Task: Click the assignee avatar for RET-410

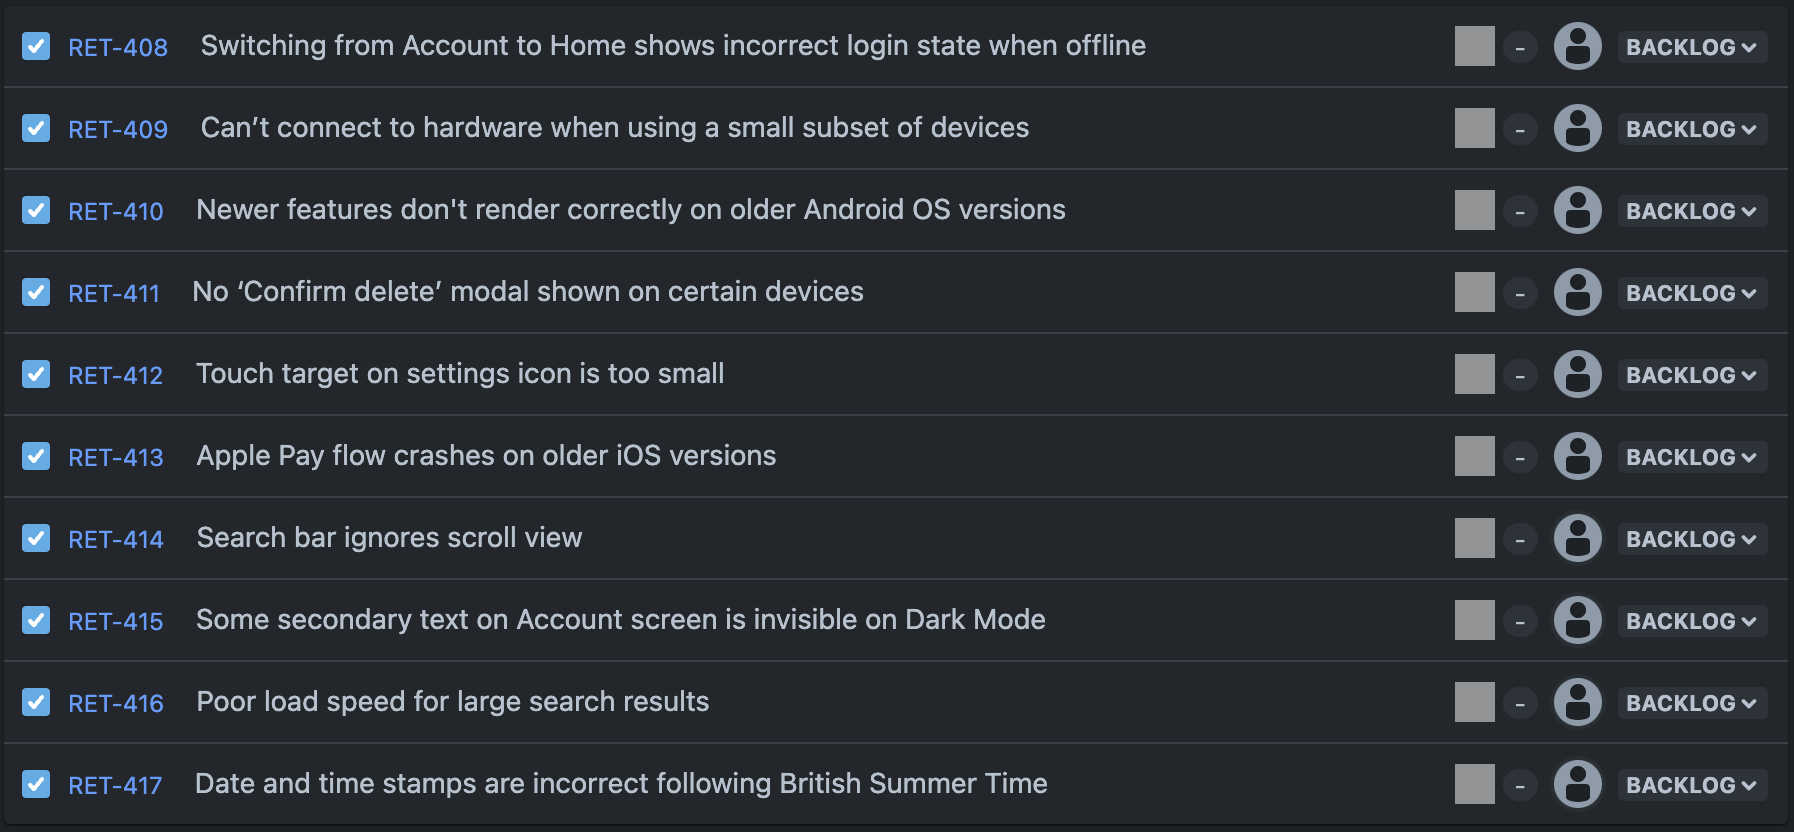Action: click(1578, 210)
